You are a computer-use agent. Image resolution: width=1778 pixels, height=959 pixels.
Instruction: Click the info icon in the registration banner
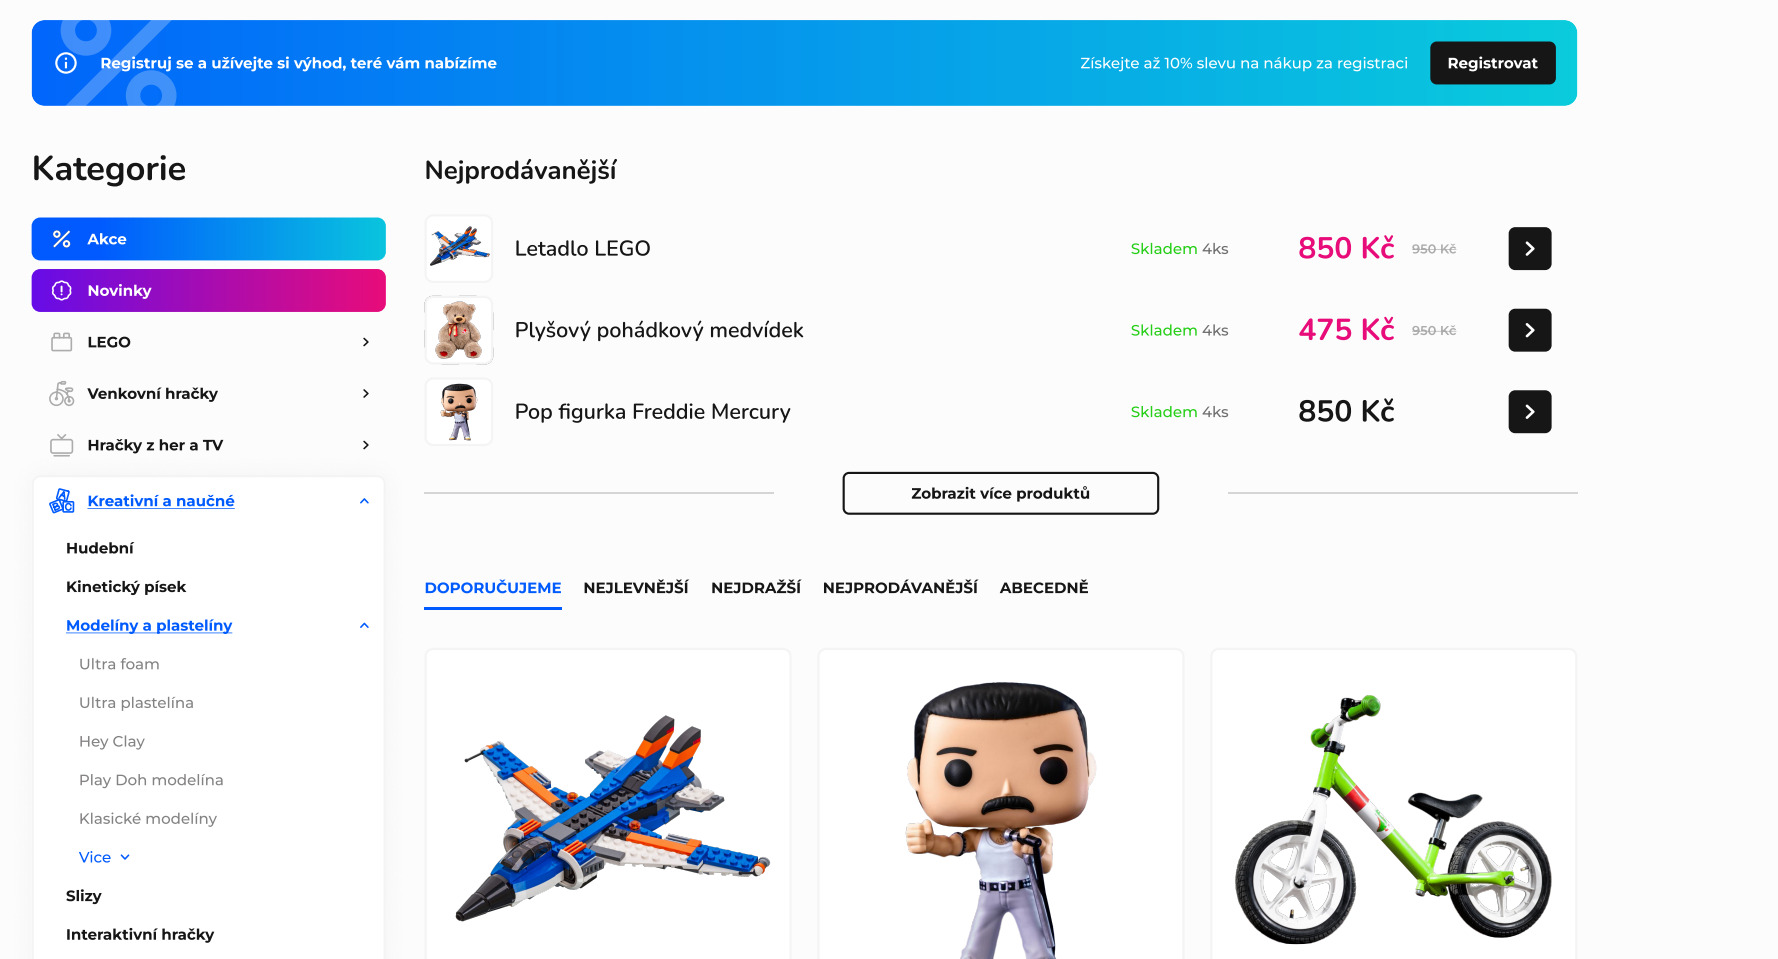pyautogui.click(x=66, y=63)
